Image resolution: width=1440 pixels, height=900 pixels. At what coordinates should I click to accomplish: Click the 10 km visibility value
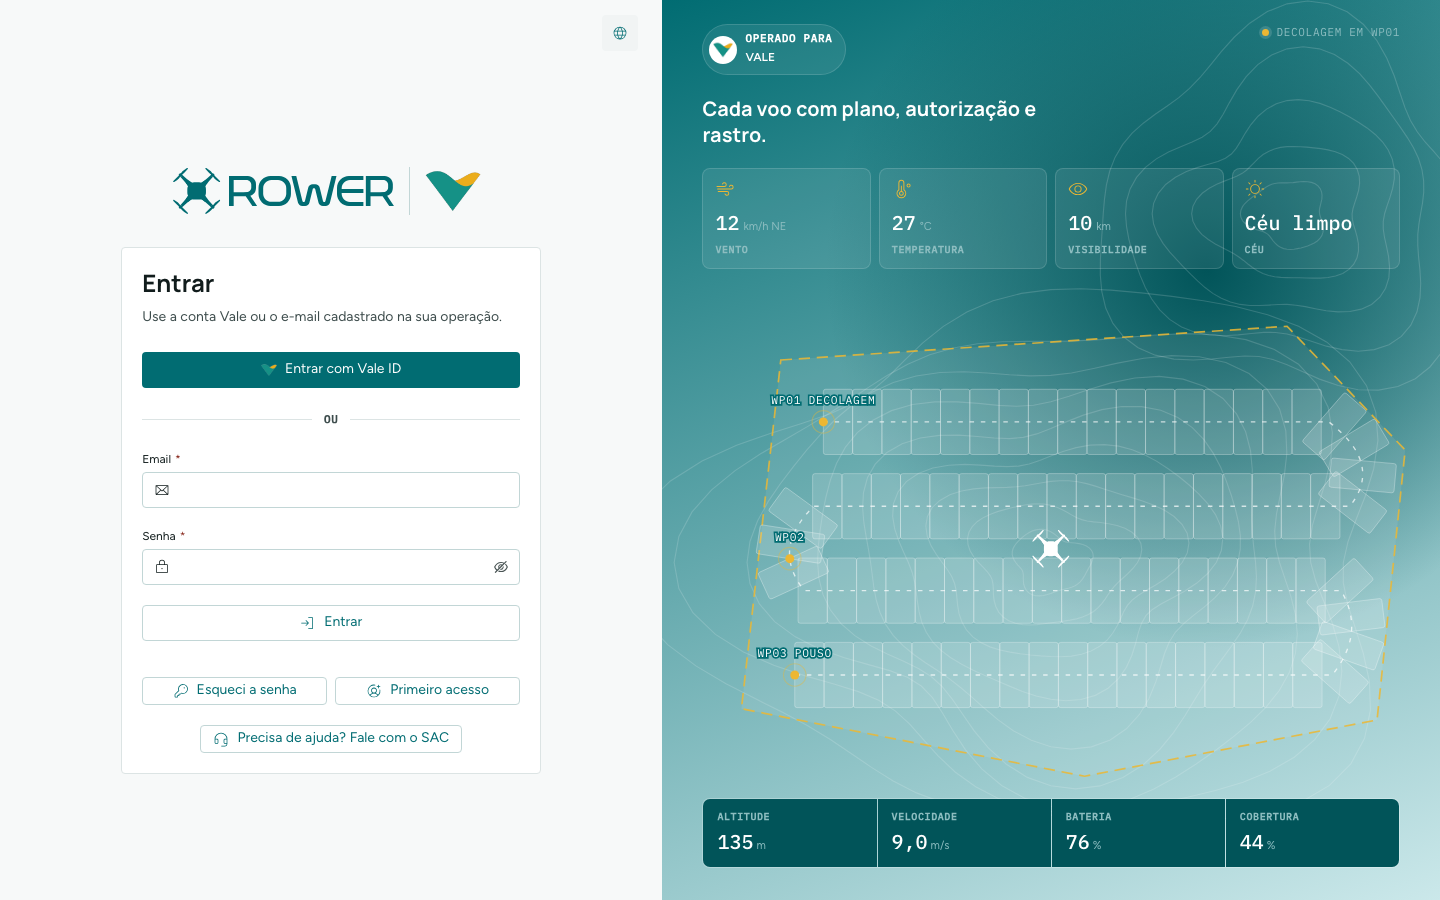click(1089, 224)
